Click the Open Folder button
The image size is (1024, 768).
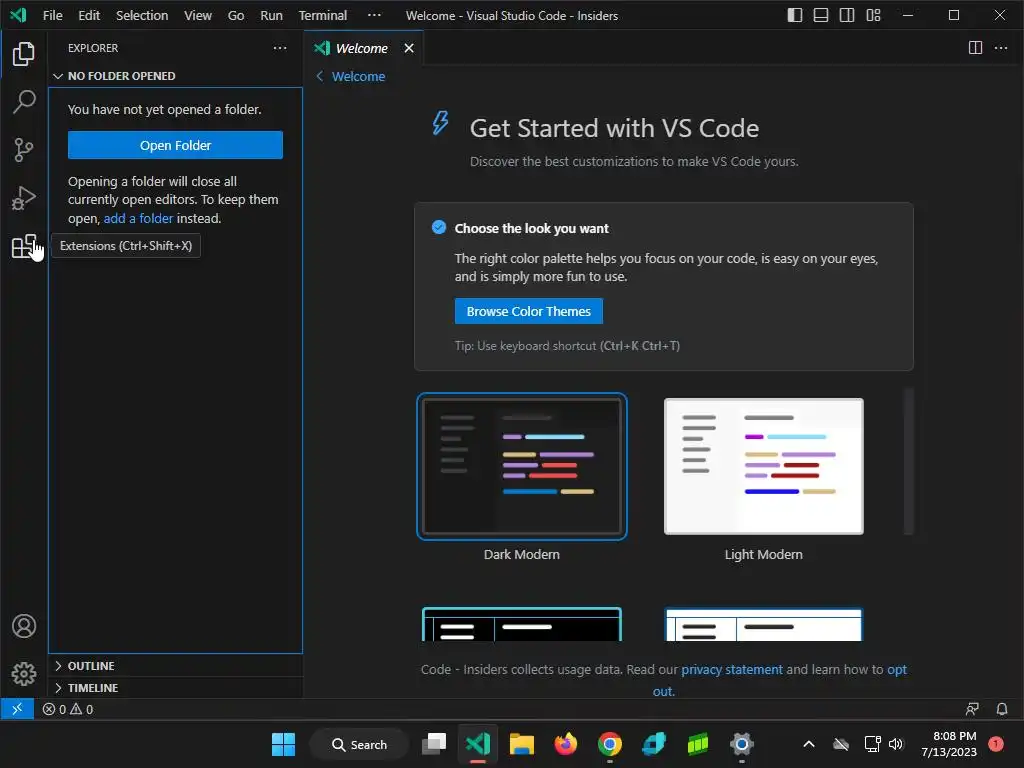coord(175,145)
